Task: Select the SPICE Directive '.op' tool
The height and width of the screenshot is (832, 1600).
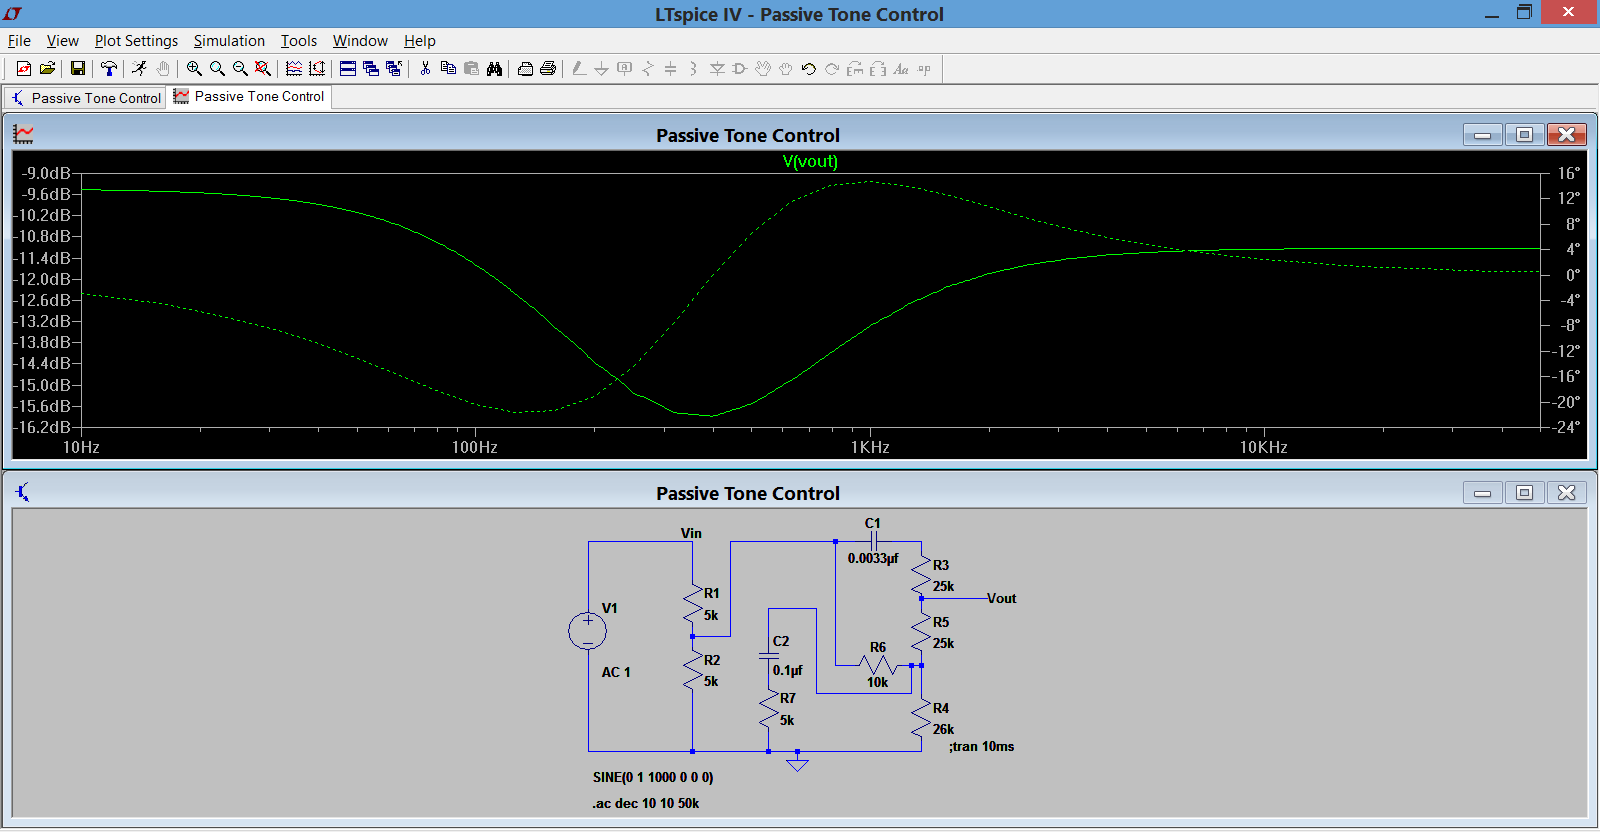Action: click(x=924, y=69)
